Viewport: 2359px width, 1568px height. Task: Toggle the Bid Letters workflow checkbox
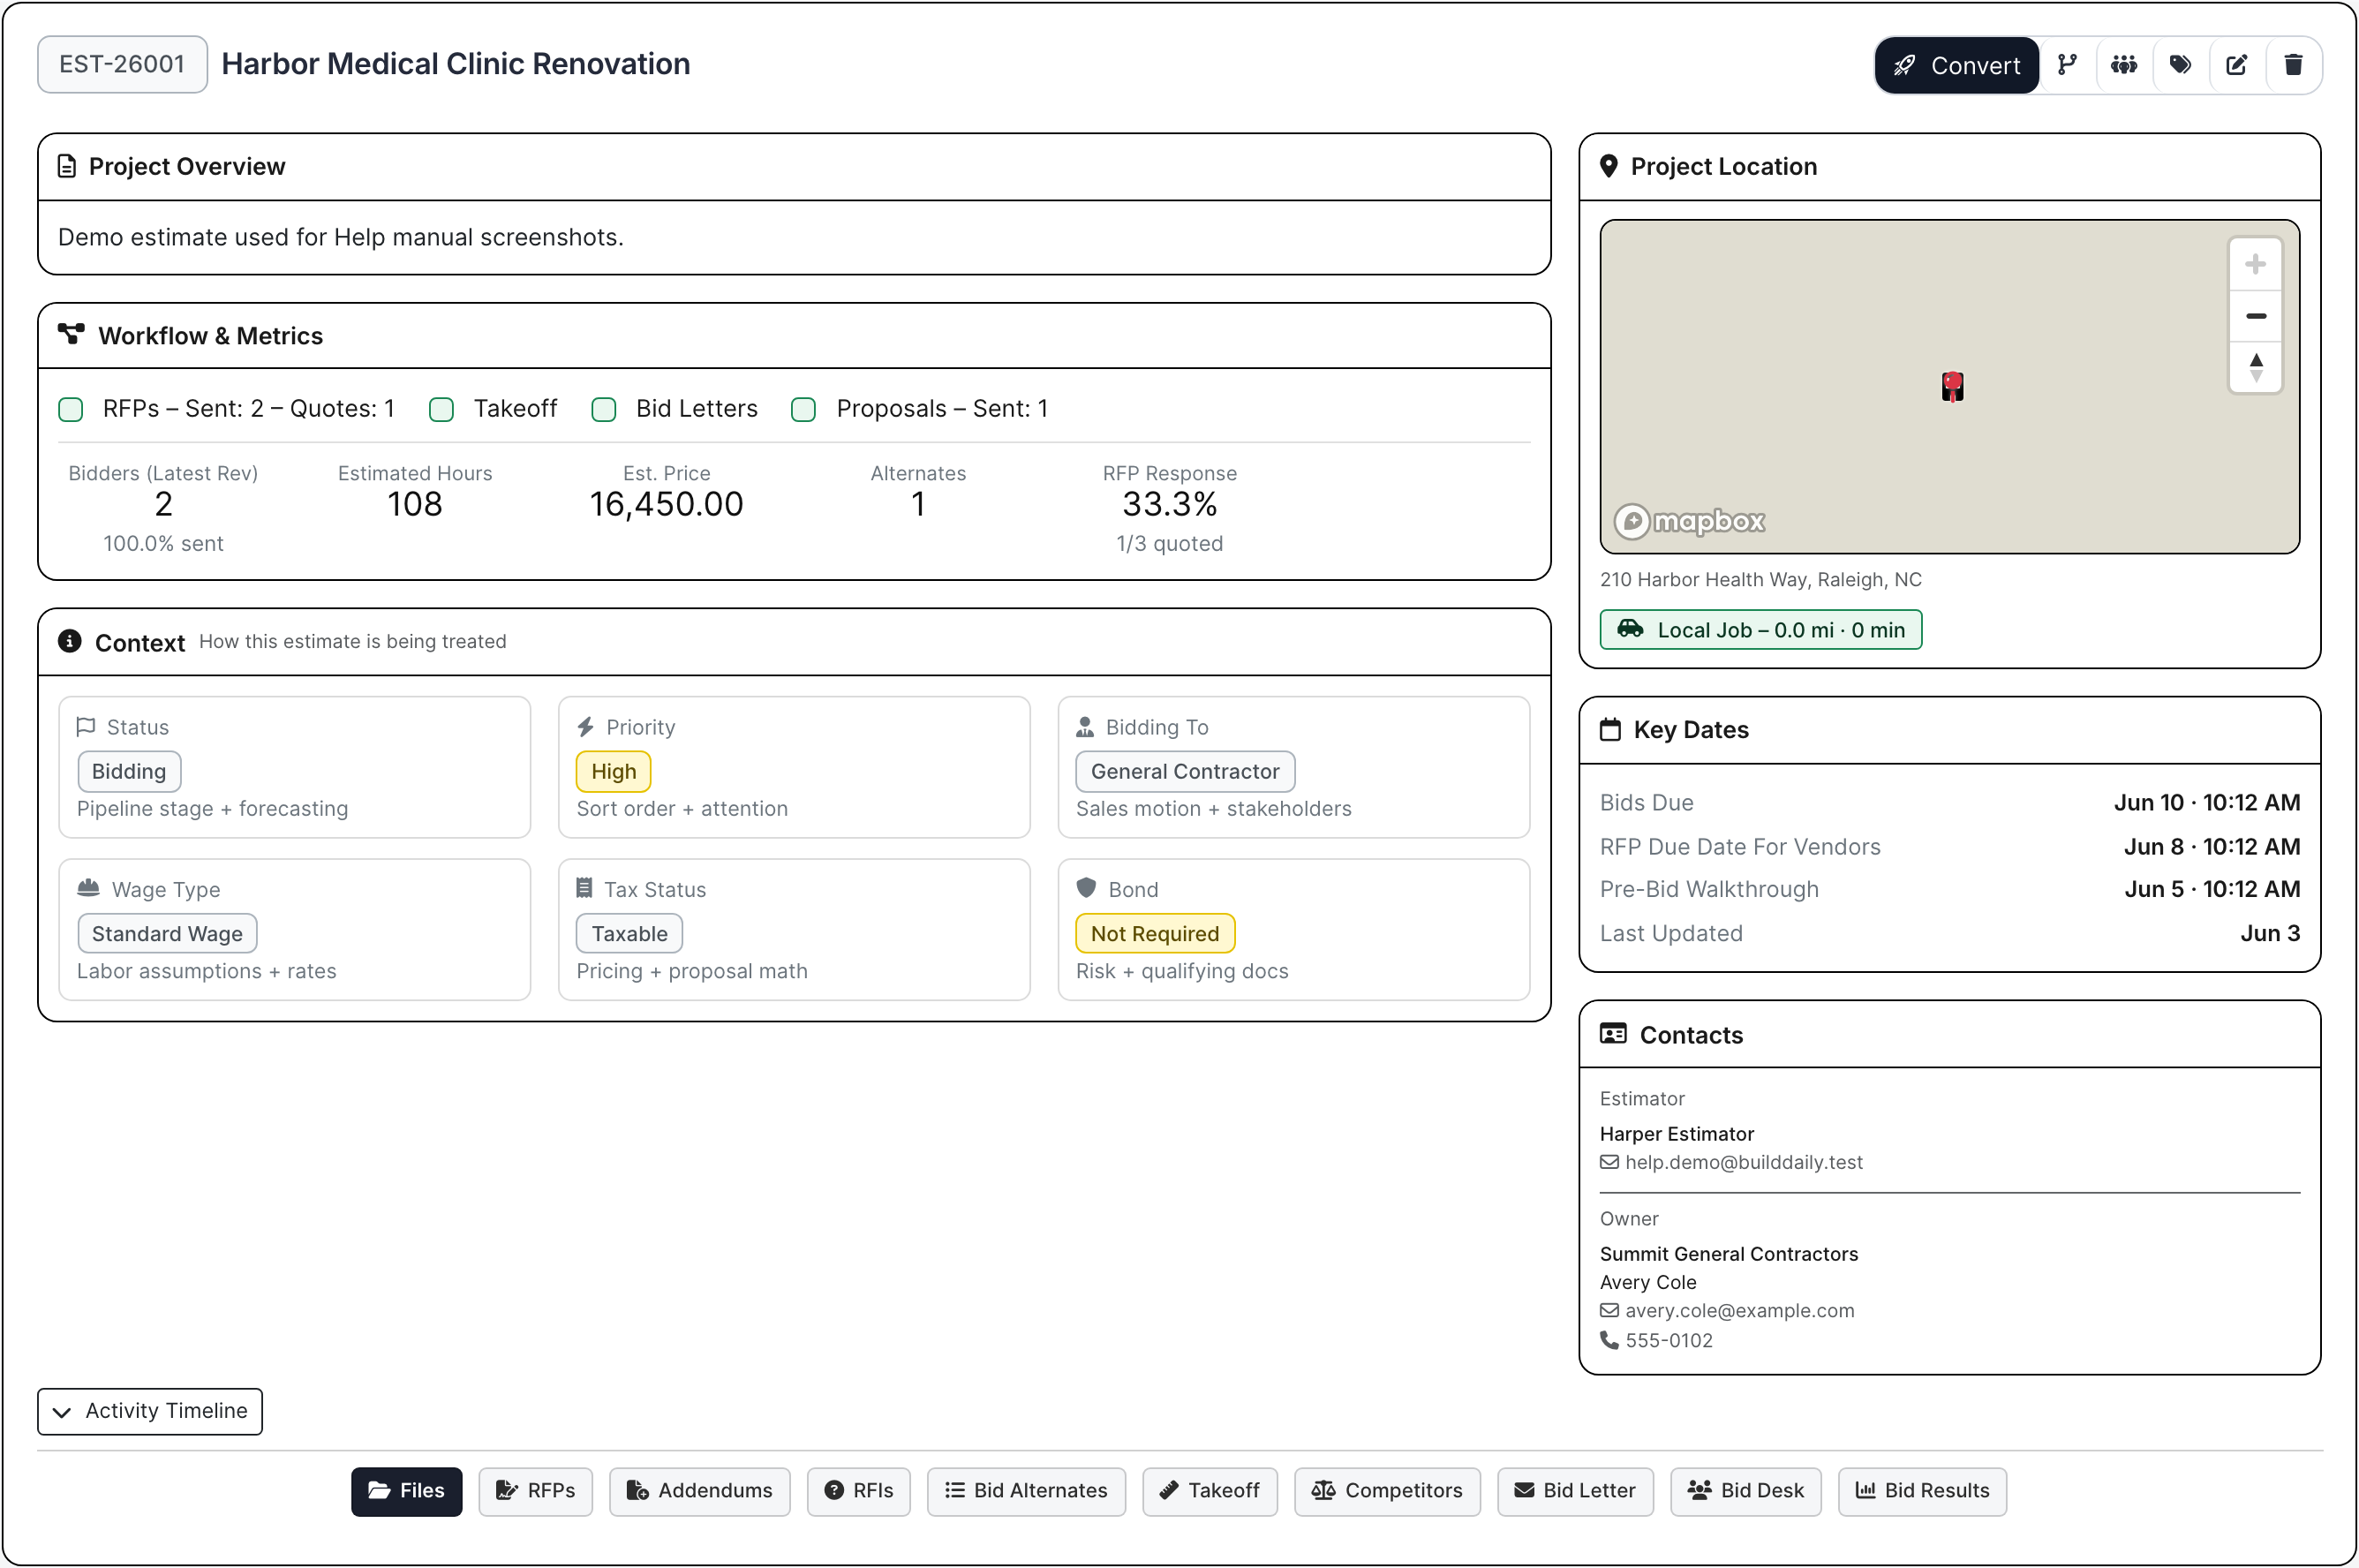pyautogui.click(x=603, y=409)
